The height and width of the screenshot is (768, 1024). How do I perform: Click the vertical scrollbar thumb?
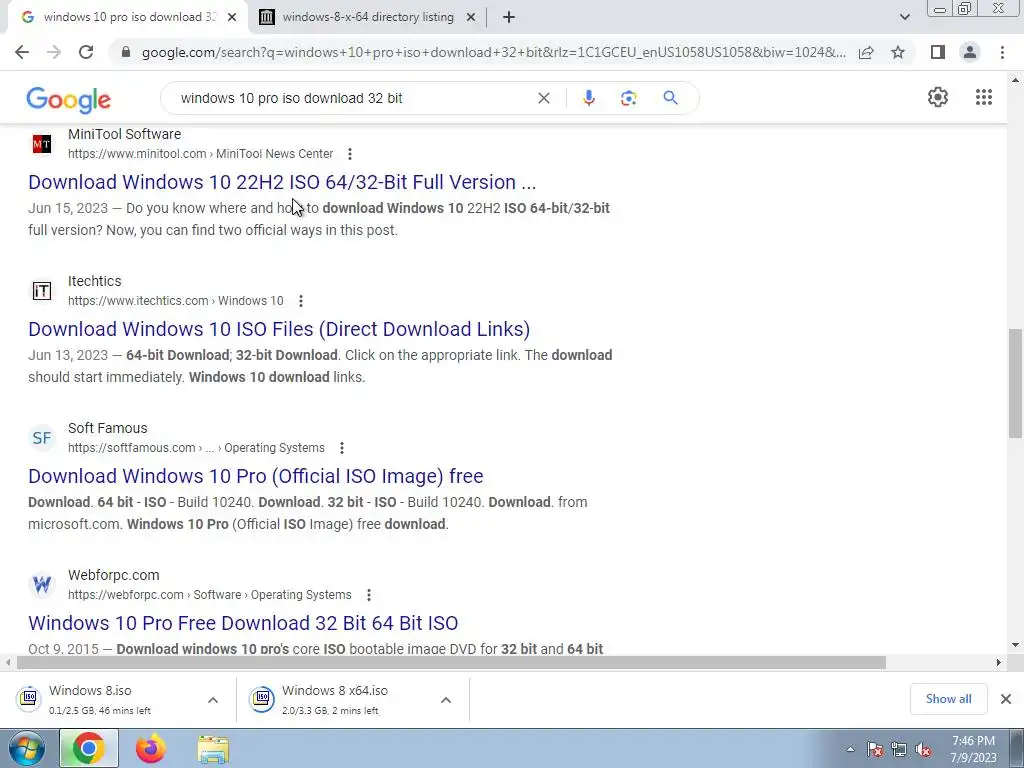point(1015,382)
